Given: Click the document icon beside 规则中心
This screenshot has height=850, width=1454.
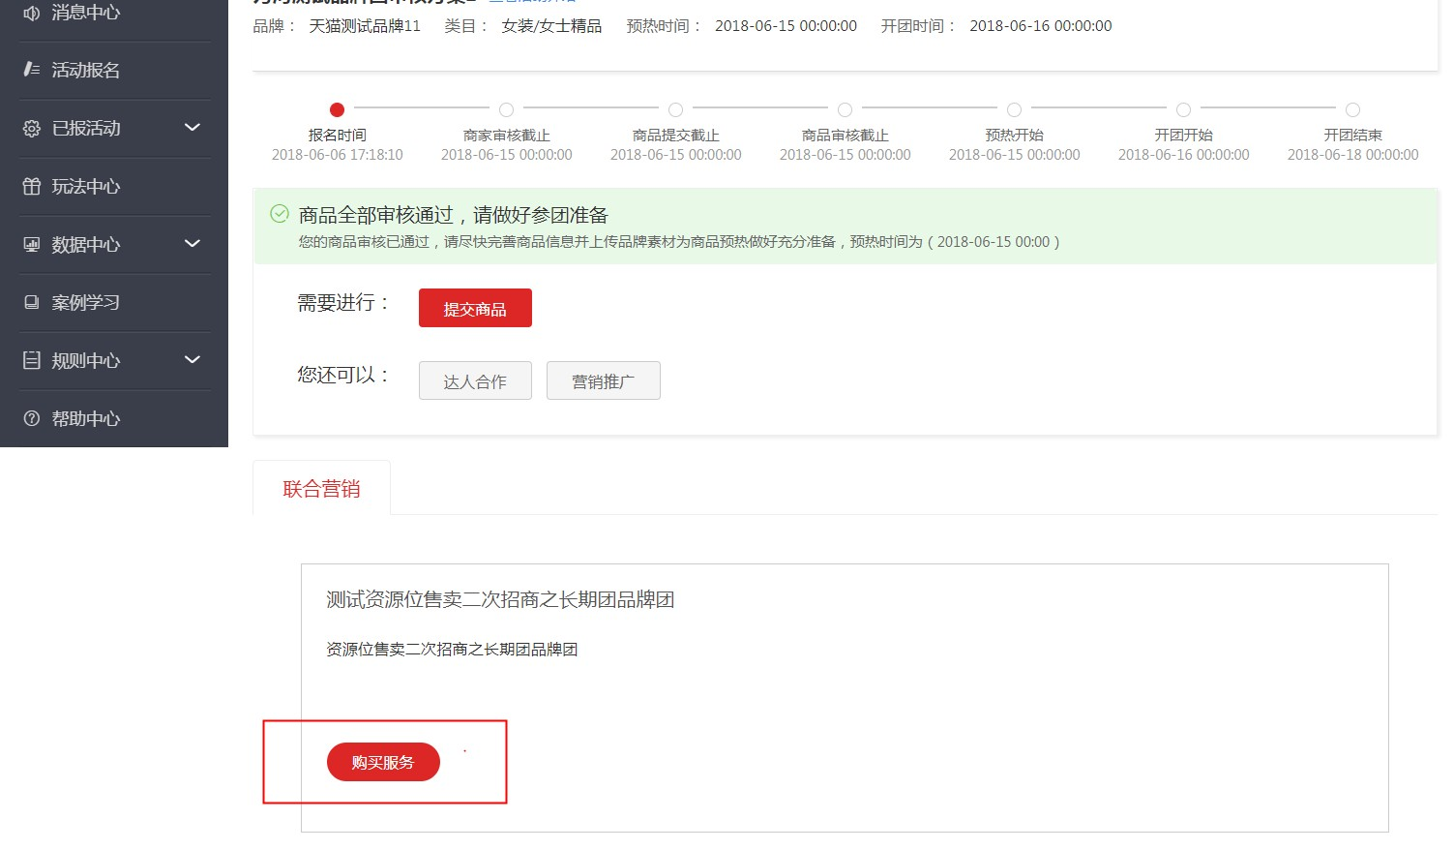Looking at the screenshot, I should tap(31, 360).
